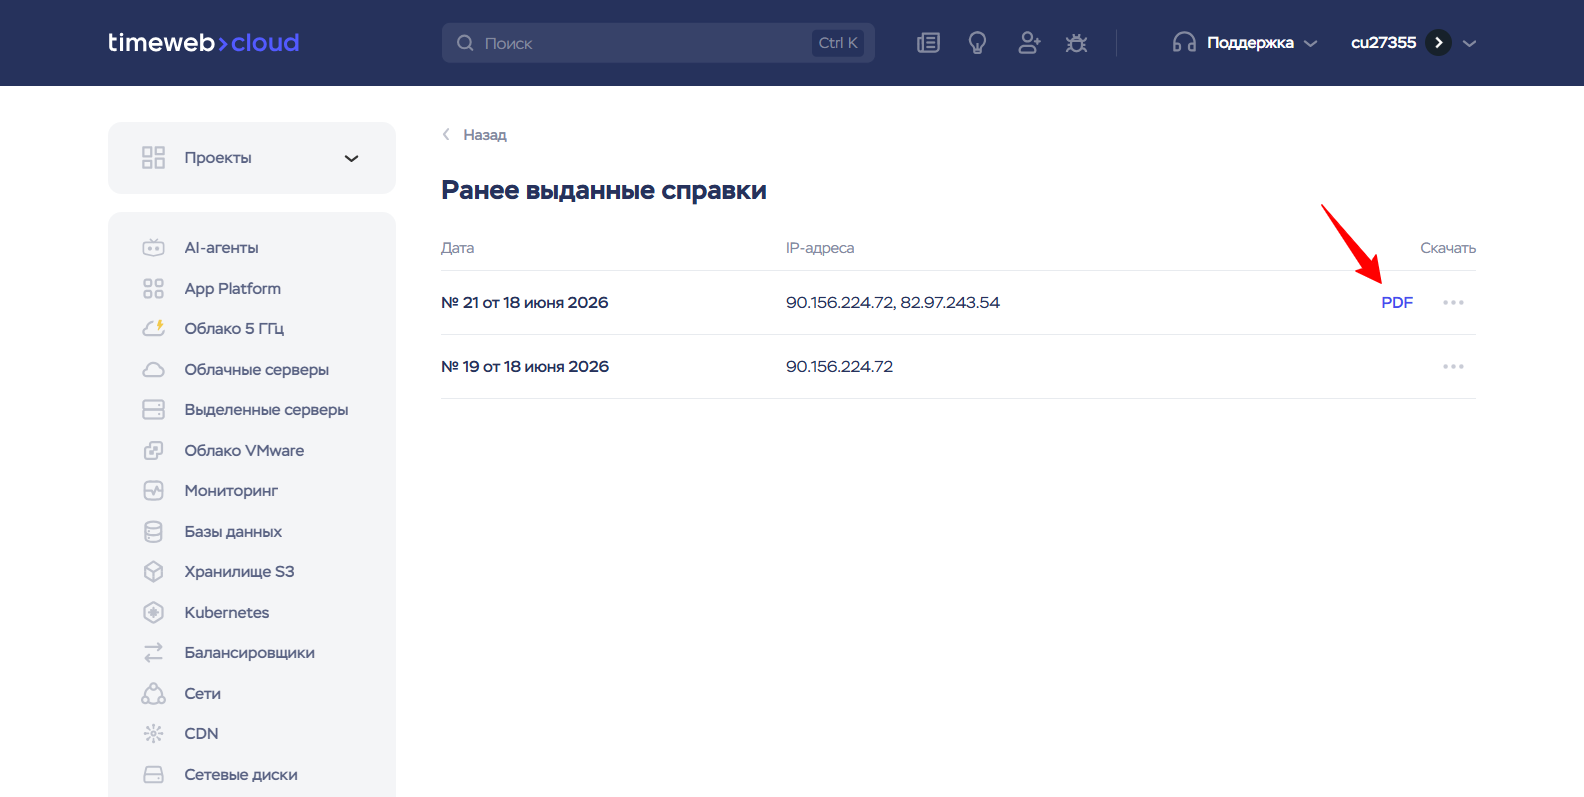1584x797 pixels.
Task: Click the Сети network icon
Action: pos(153,693)
